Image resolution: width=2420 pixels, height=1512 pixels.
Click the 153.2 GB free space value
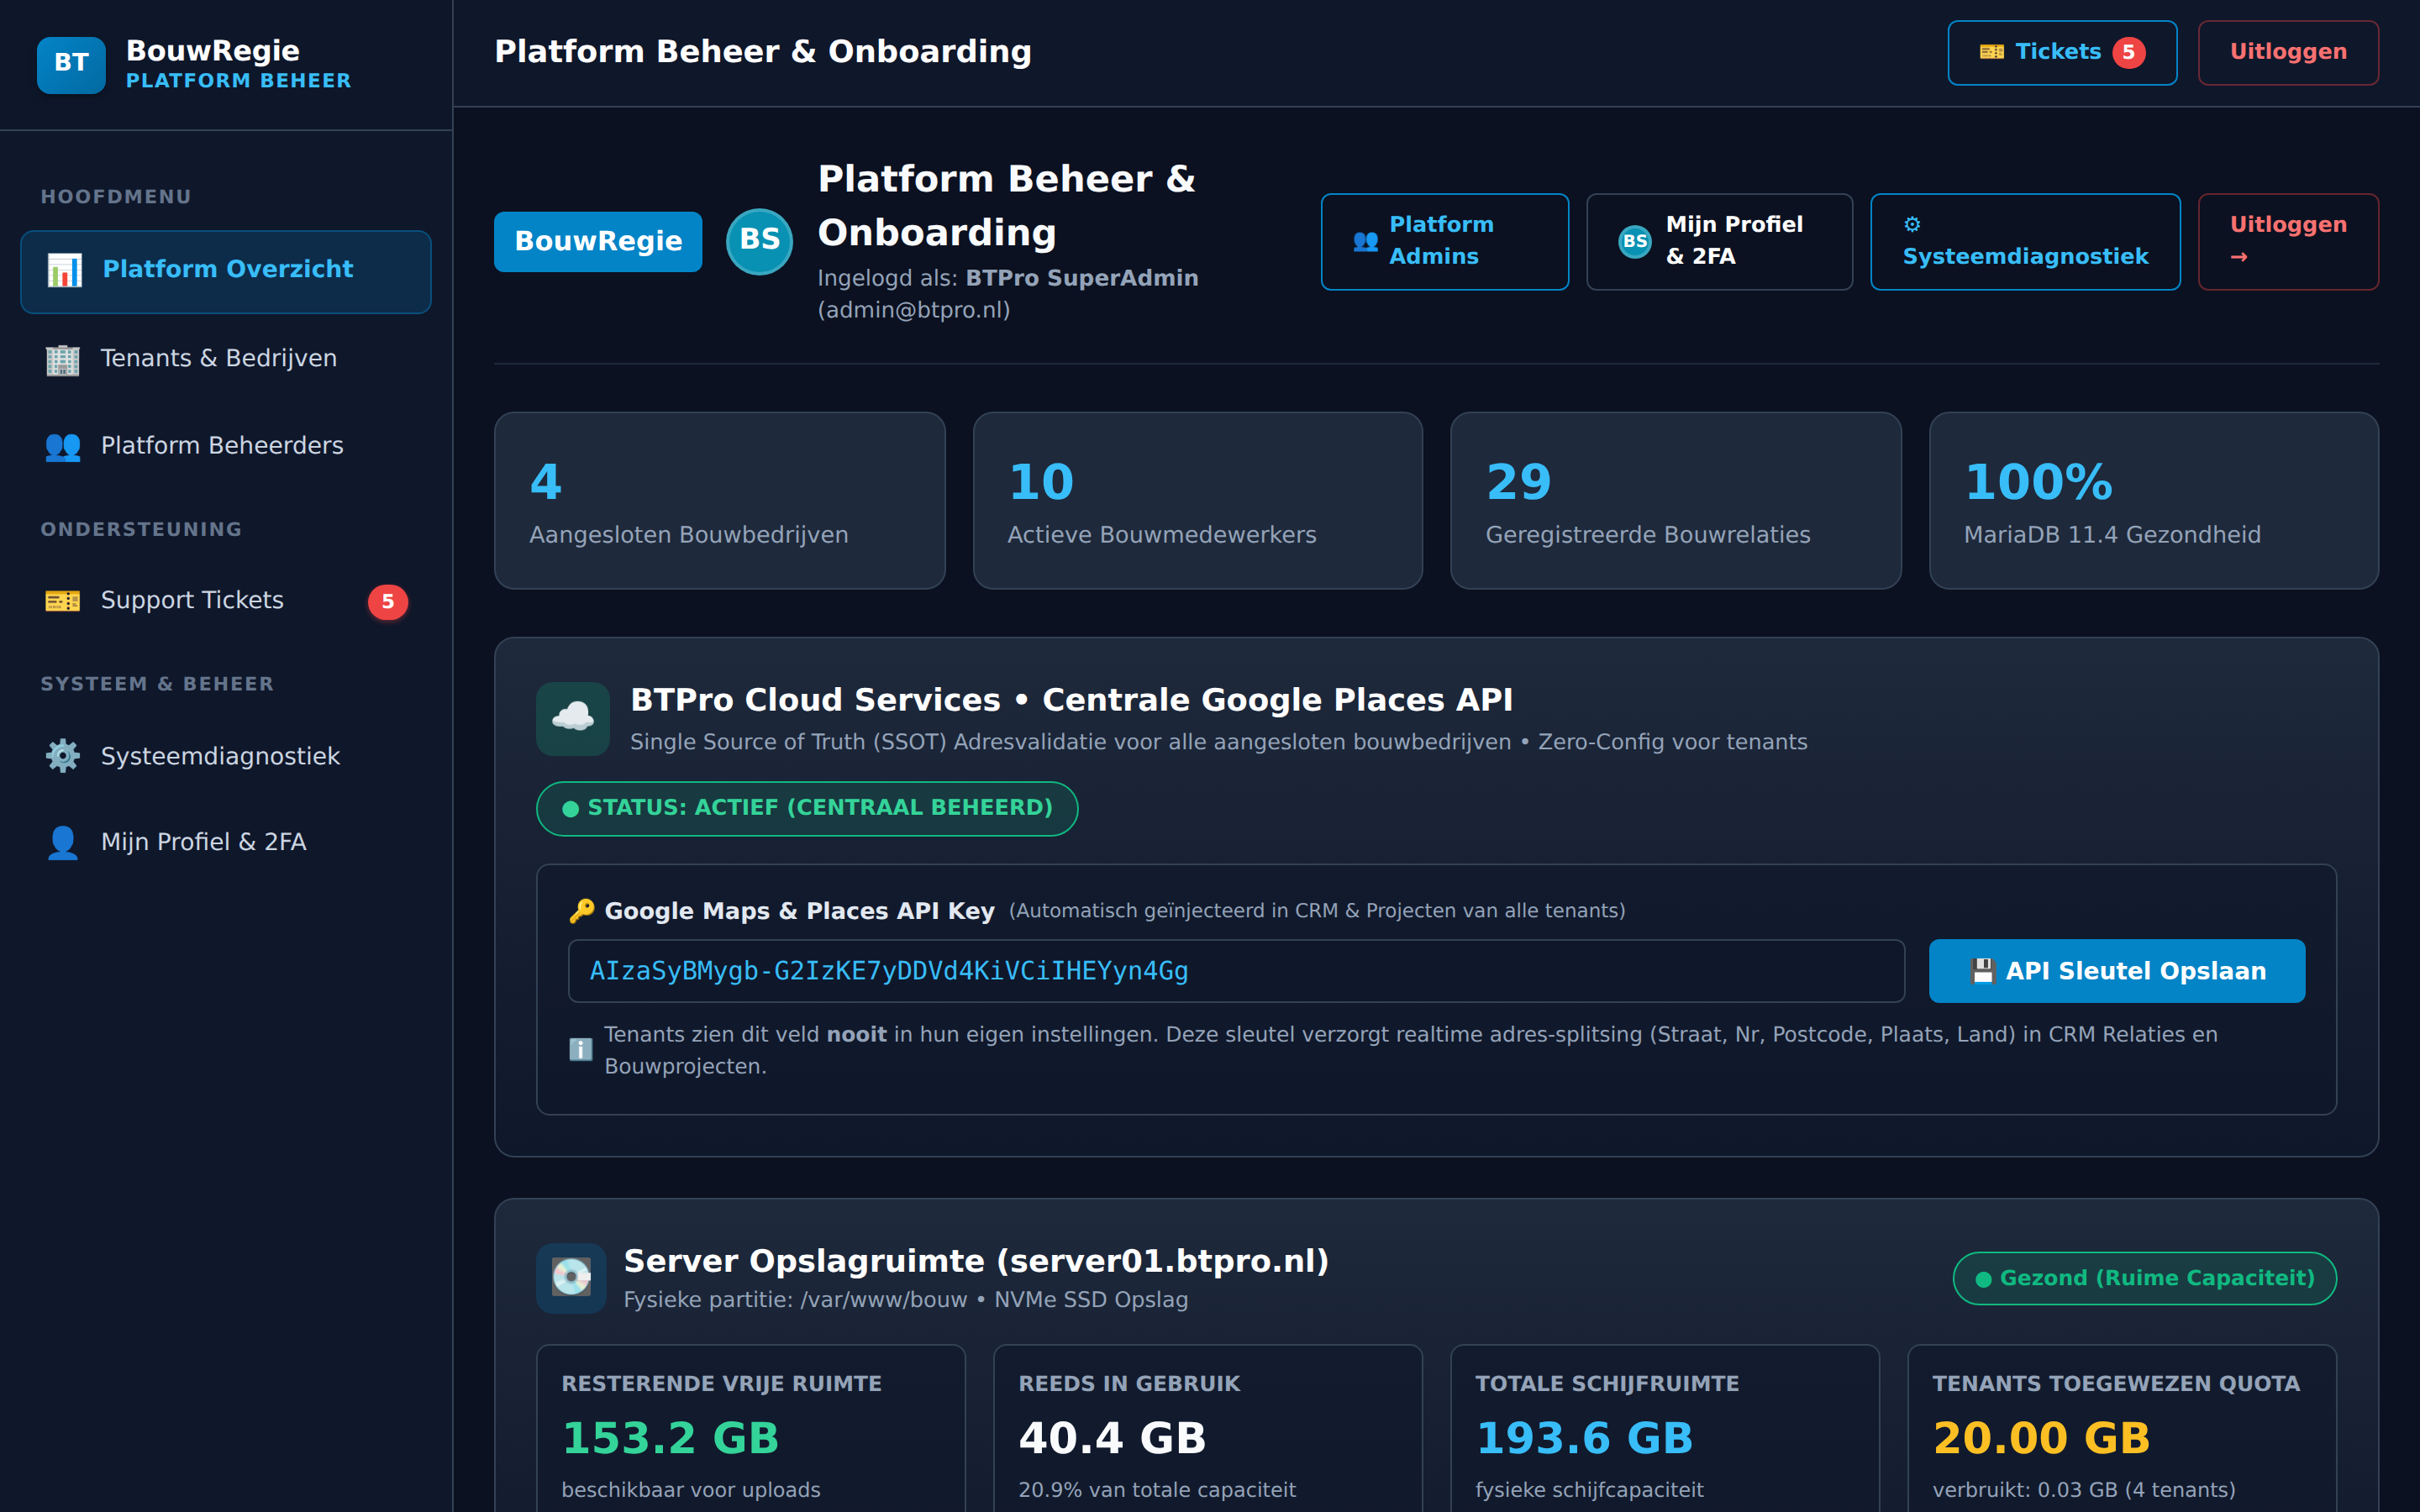670,1438
